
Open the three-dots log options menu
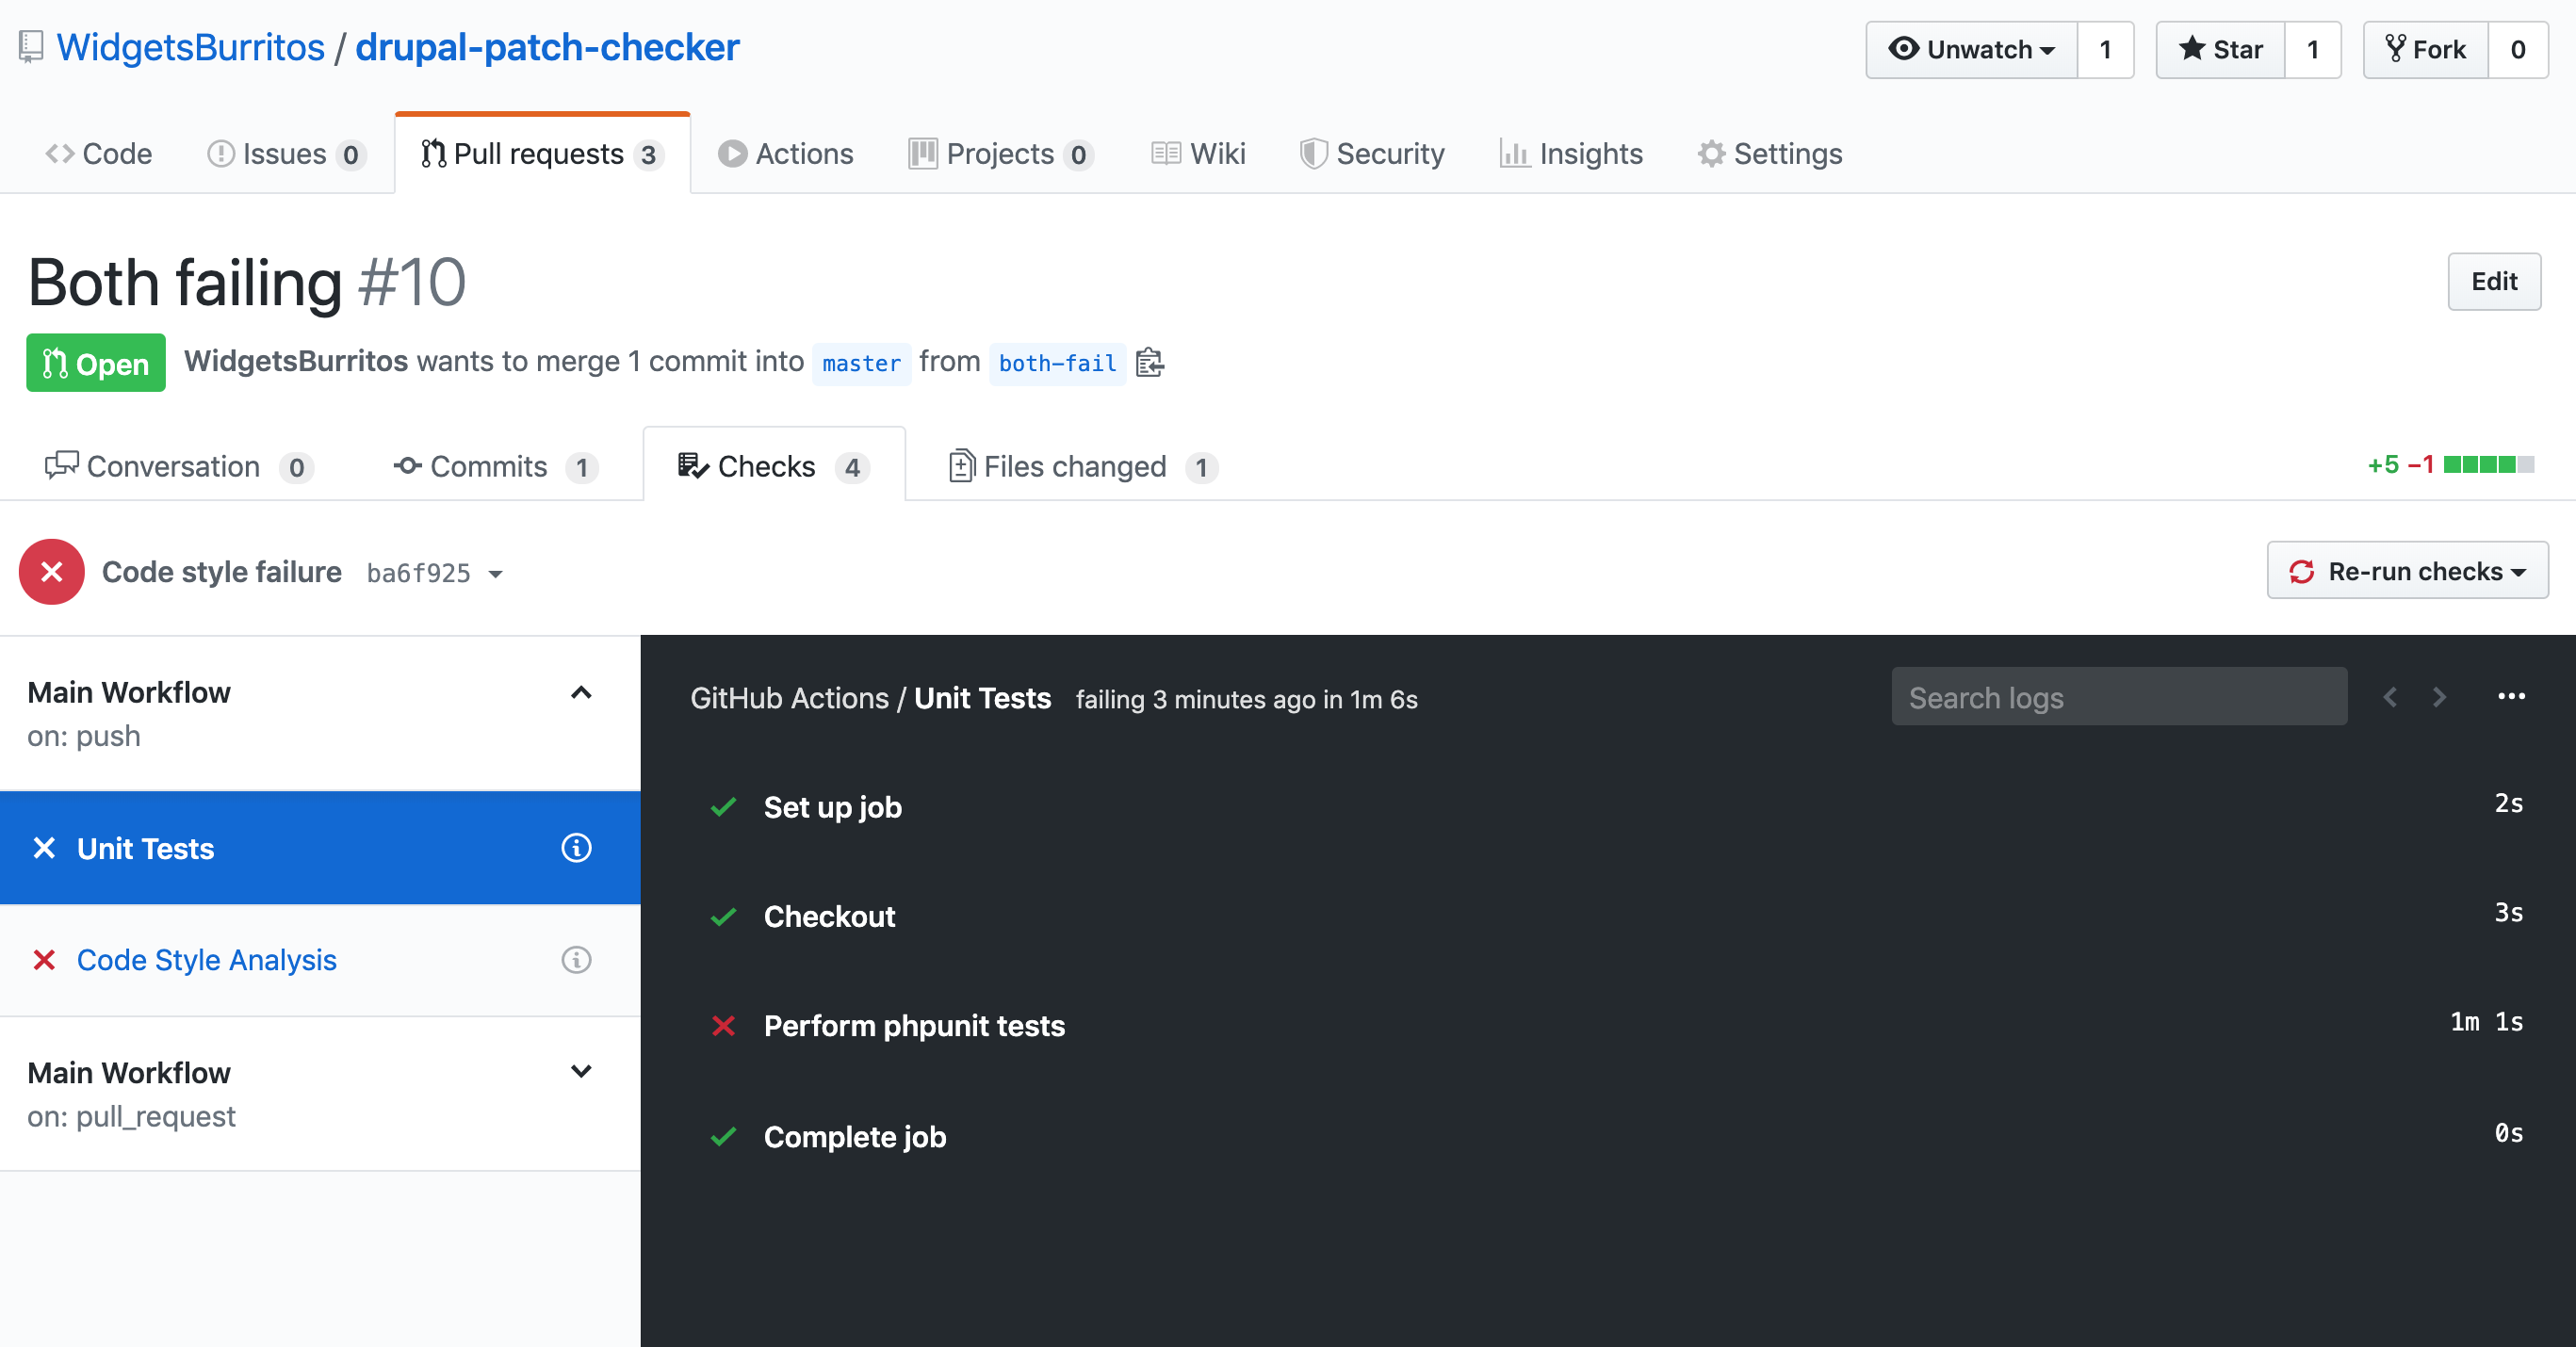tap(2512, 697)
